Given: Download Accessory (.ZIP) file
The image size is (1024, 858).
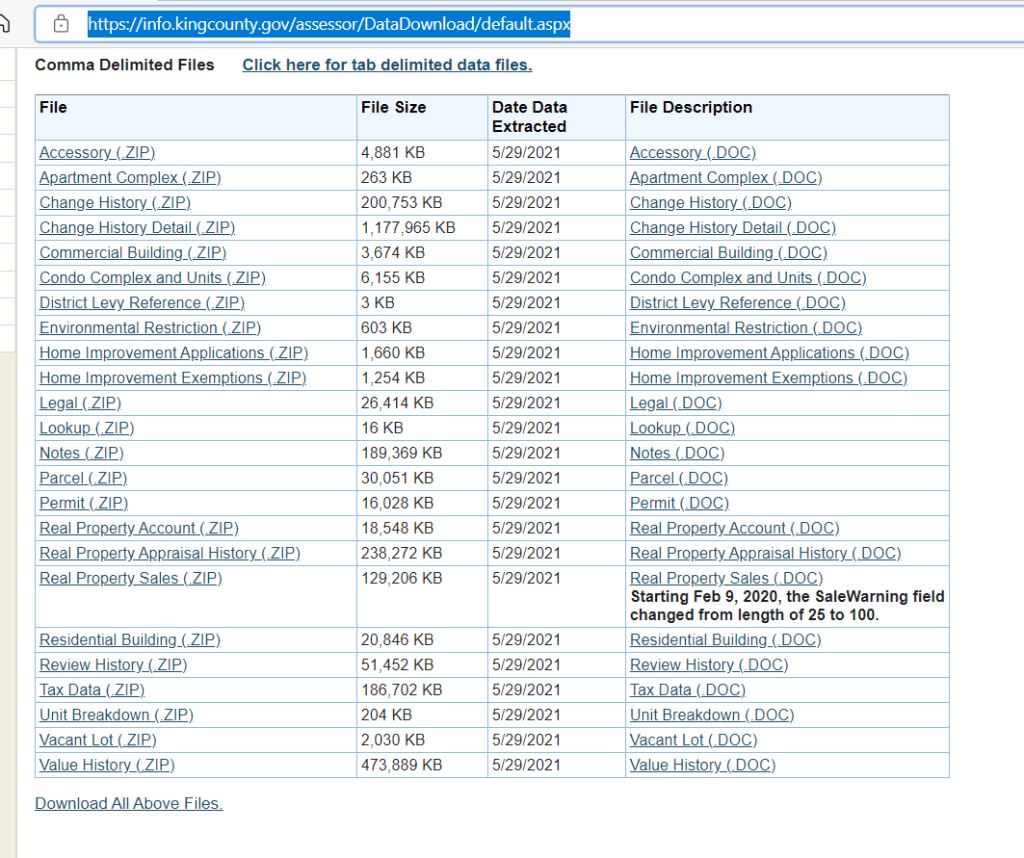Looking at the screenshot, I should tap(97, 153).
